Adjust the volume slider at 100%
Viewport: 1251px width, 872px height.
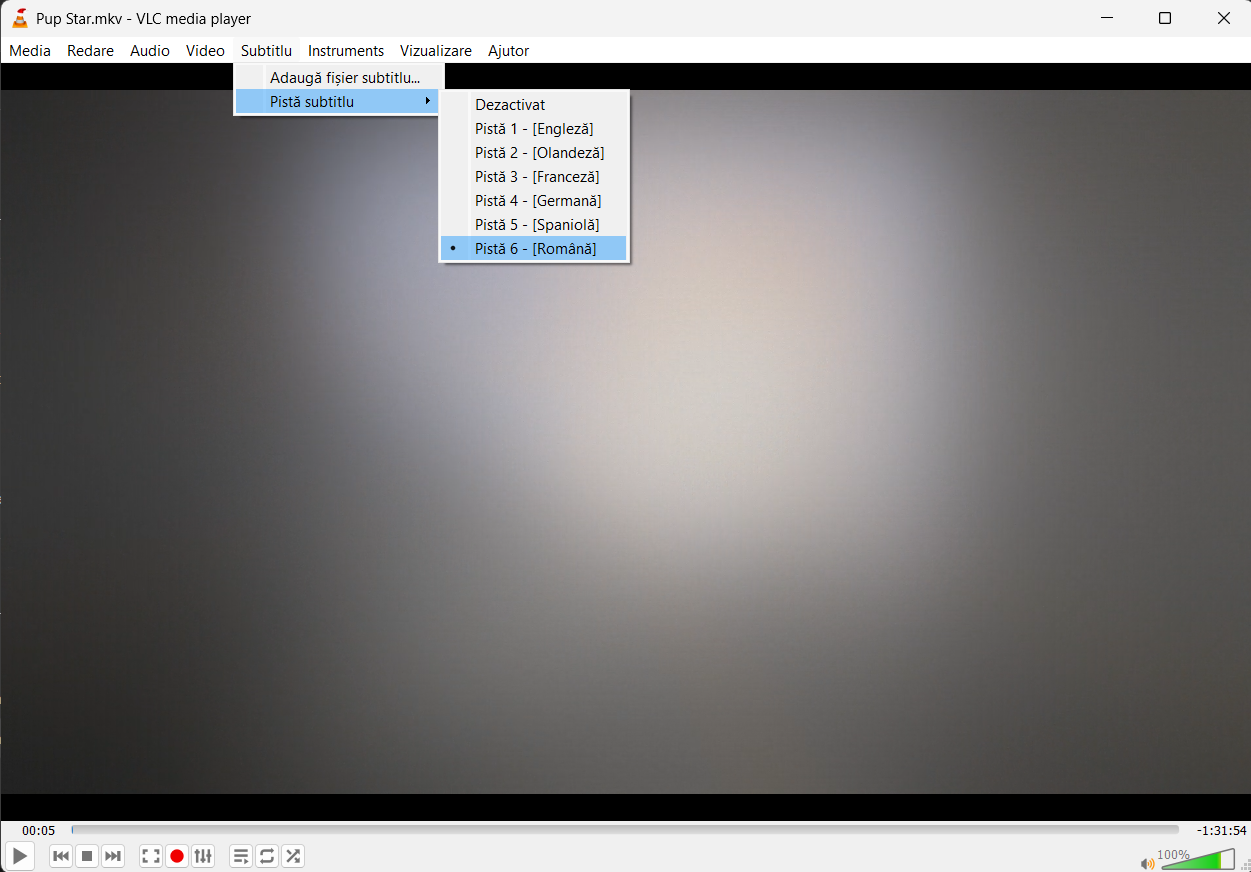coord(1197,859)
